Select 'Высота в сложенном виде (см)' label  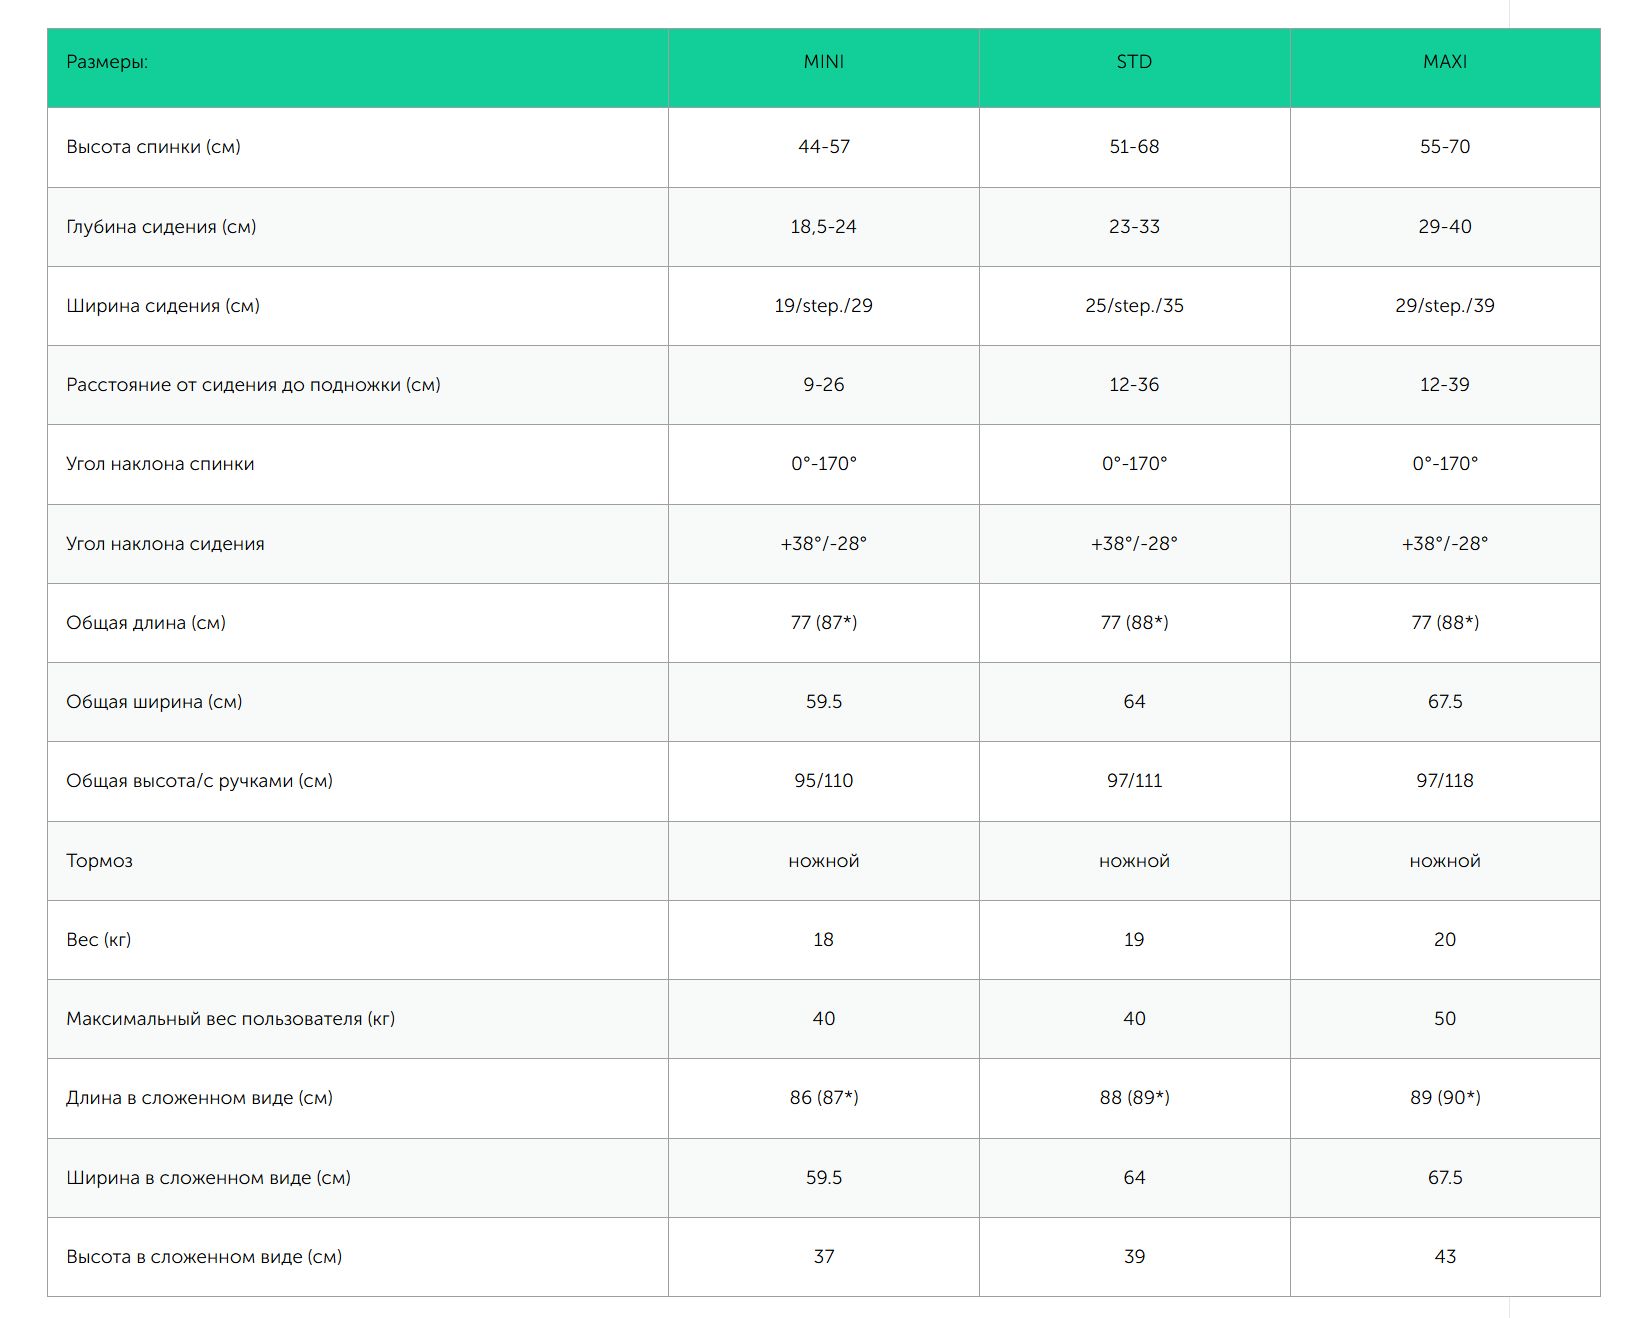[204, 1257]
